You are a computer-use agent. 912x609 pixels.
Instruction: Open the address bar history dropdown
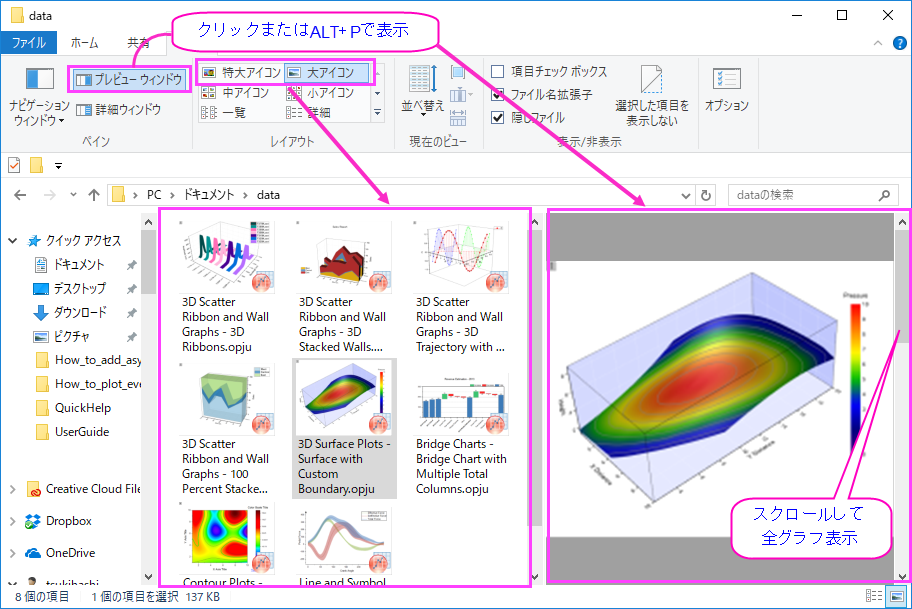coord(686,195)
